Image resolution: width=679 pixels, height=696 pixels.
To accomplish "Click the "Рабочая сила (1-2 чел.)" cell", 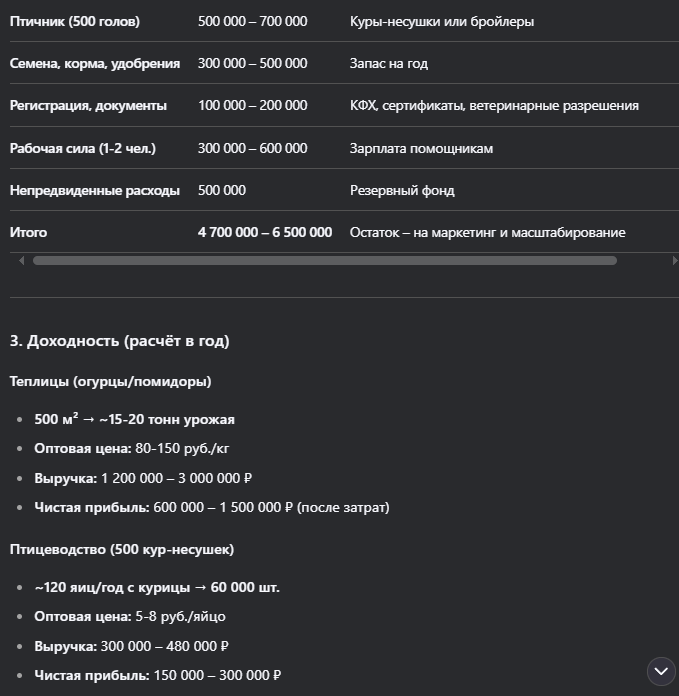I will coord(83,148).
